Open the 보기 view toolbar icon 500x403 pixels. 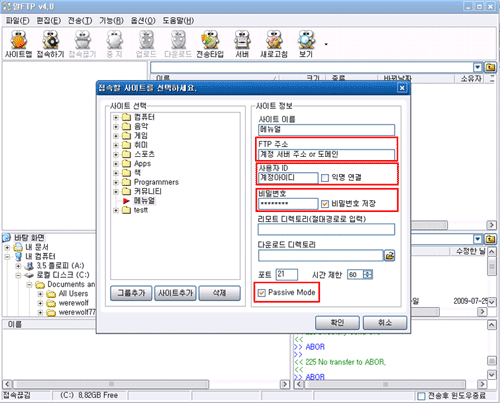(306, 44)
